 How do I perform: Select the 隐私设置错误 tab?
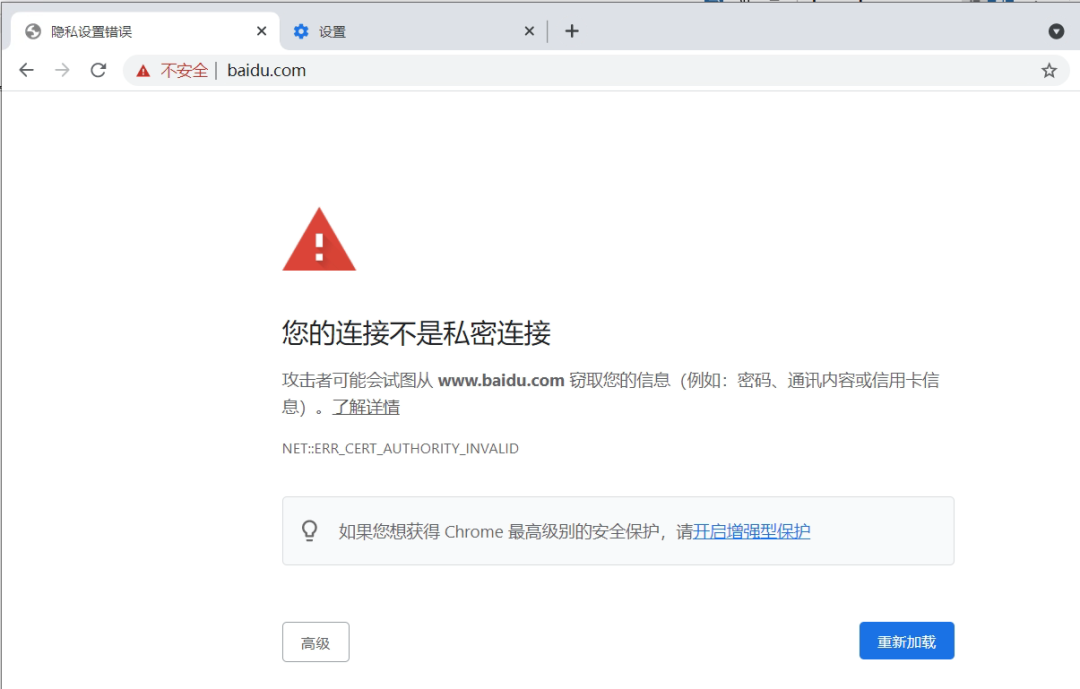[x=145, y=31]
